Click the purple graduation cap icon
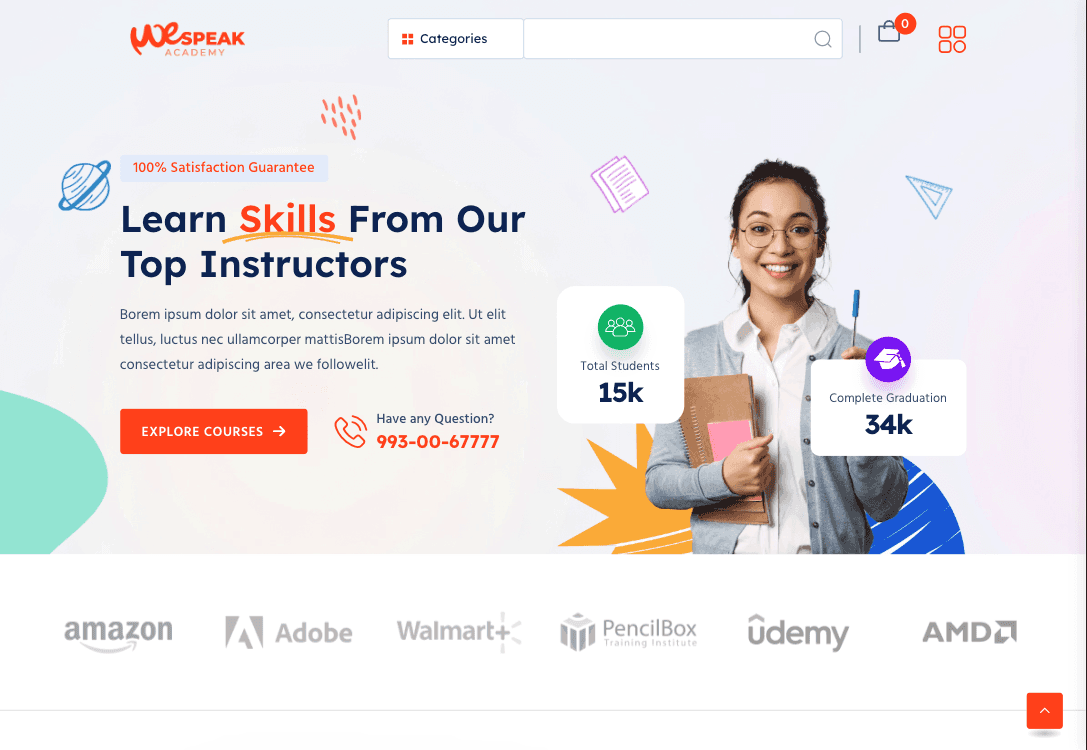This screenshot has height=750, width=1087. pos(888,359)
